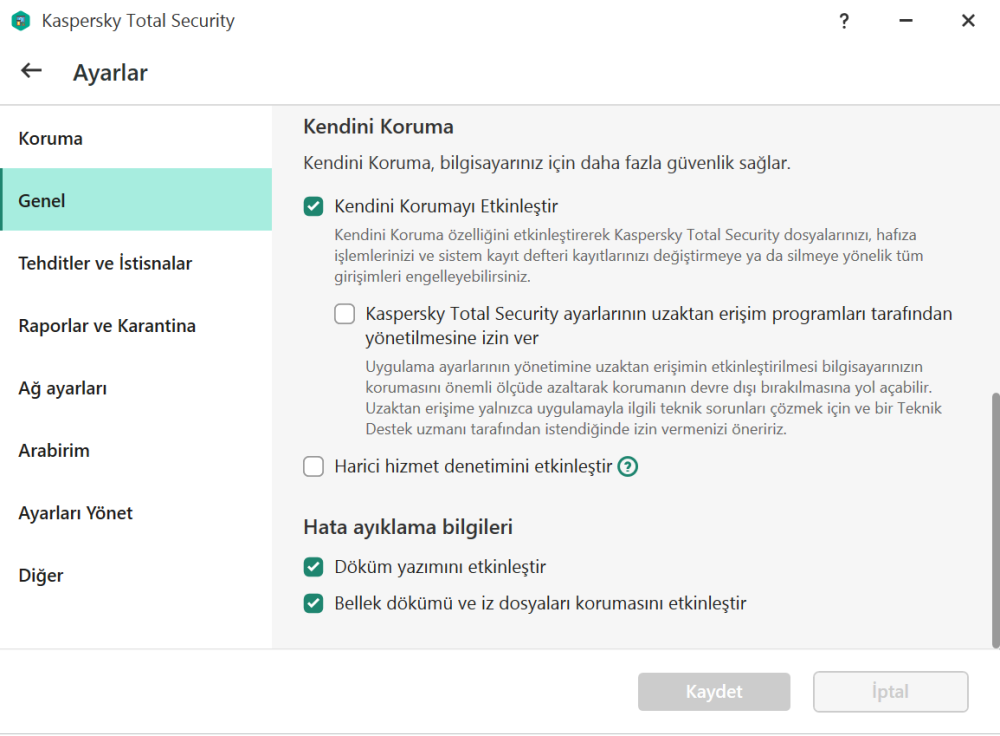This screenshot has height=736, width=1000.
Task: Uncheck Döküm yazımını etkinleştir
Action: (314, 567)
